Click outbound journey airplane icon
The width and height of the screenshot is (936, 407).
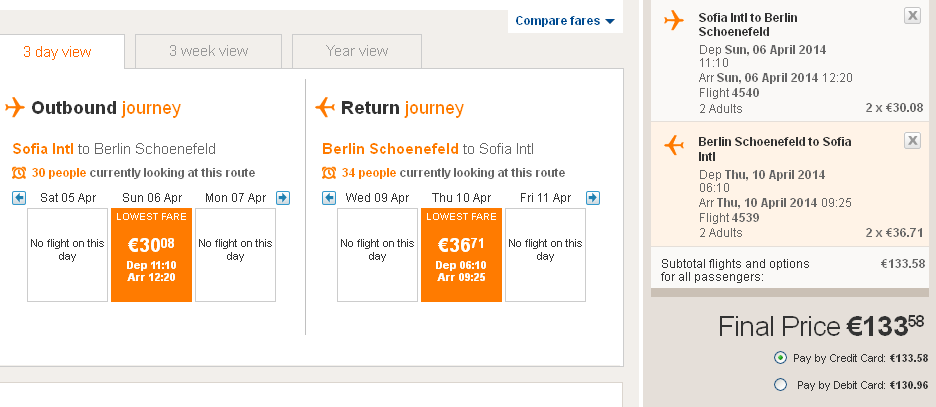(x=15, y=108)
